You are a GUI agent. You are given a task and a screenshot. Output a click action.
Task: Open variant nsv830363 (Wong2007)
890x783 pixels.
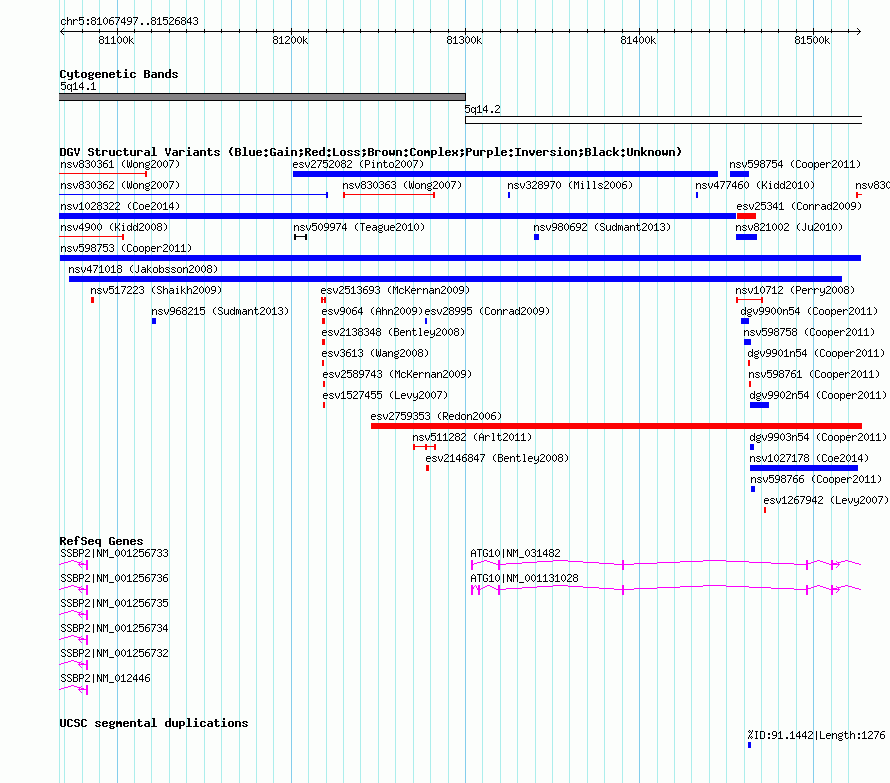click(x=402, y=185)
